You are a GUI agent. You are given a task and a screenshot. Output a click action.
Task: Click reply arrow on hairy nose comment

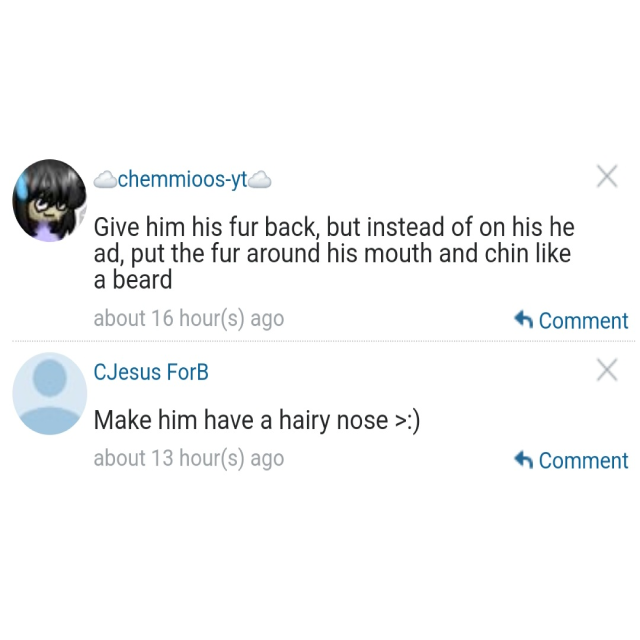pos(524,460)
